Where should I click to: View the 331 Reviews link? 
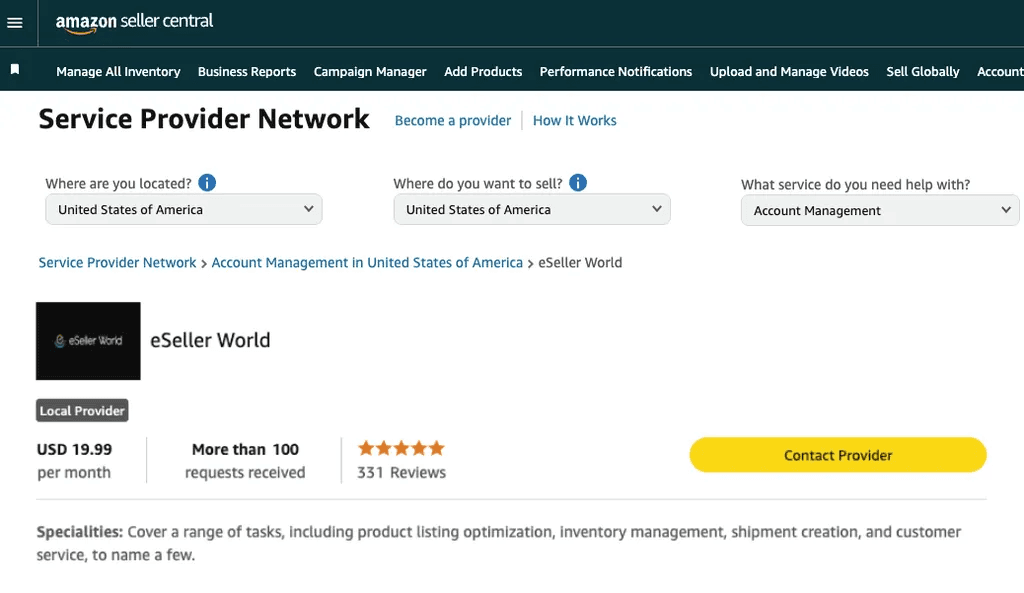402,473
